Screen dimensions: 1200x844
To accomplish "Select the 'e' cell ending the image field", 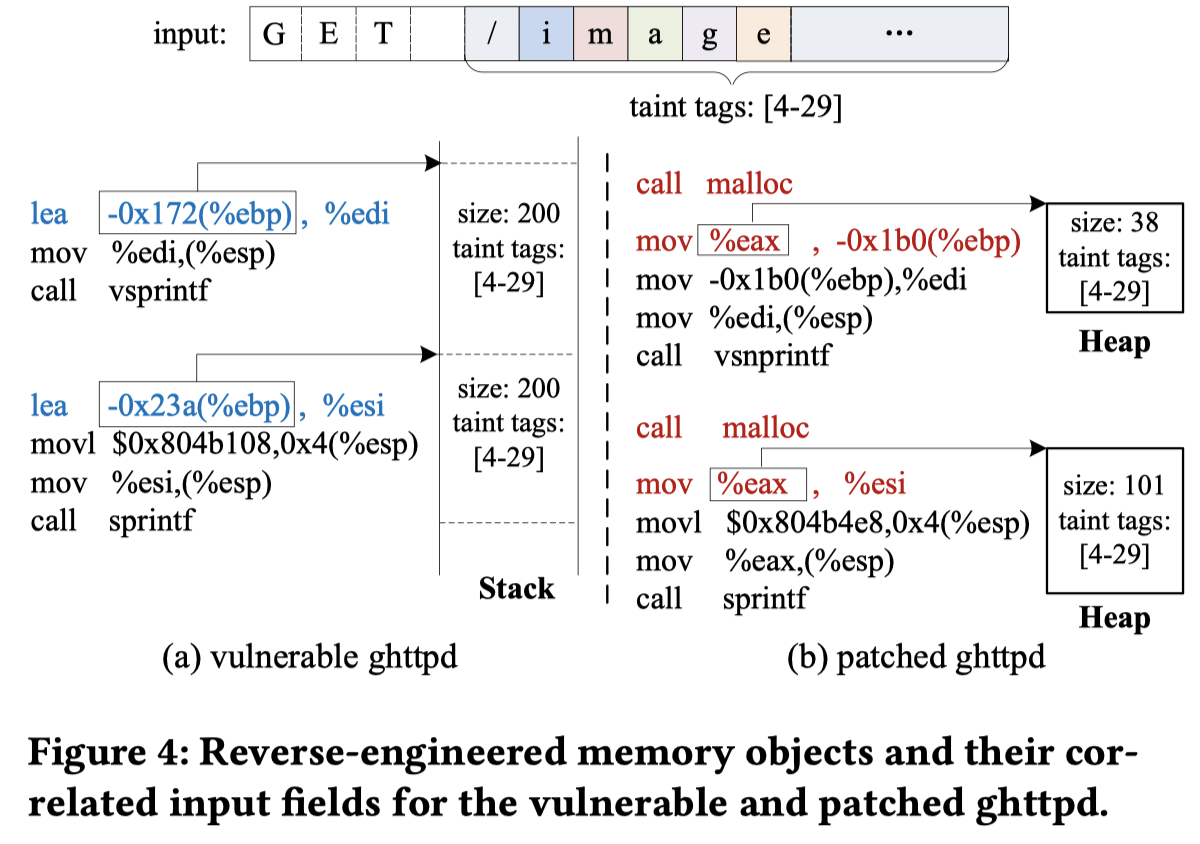I will pyautogui.click(x=763, y=32).
